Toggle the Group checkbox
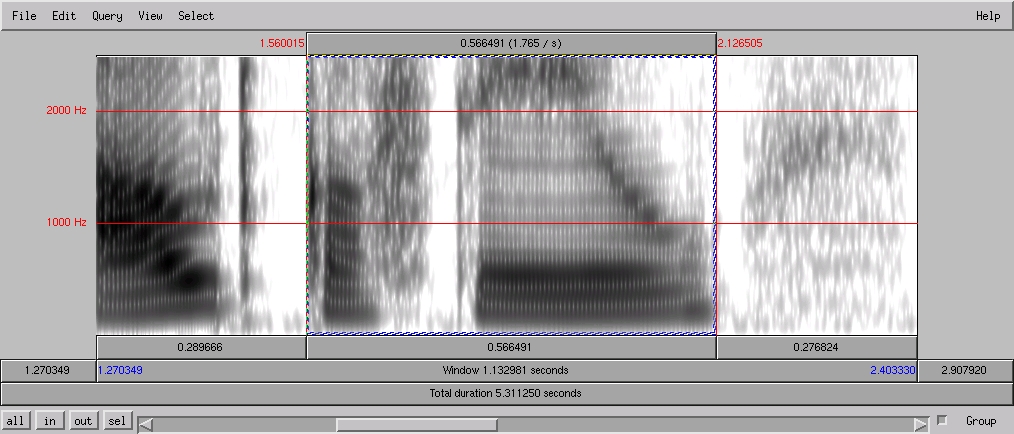 pos(942,420)
